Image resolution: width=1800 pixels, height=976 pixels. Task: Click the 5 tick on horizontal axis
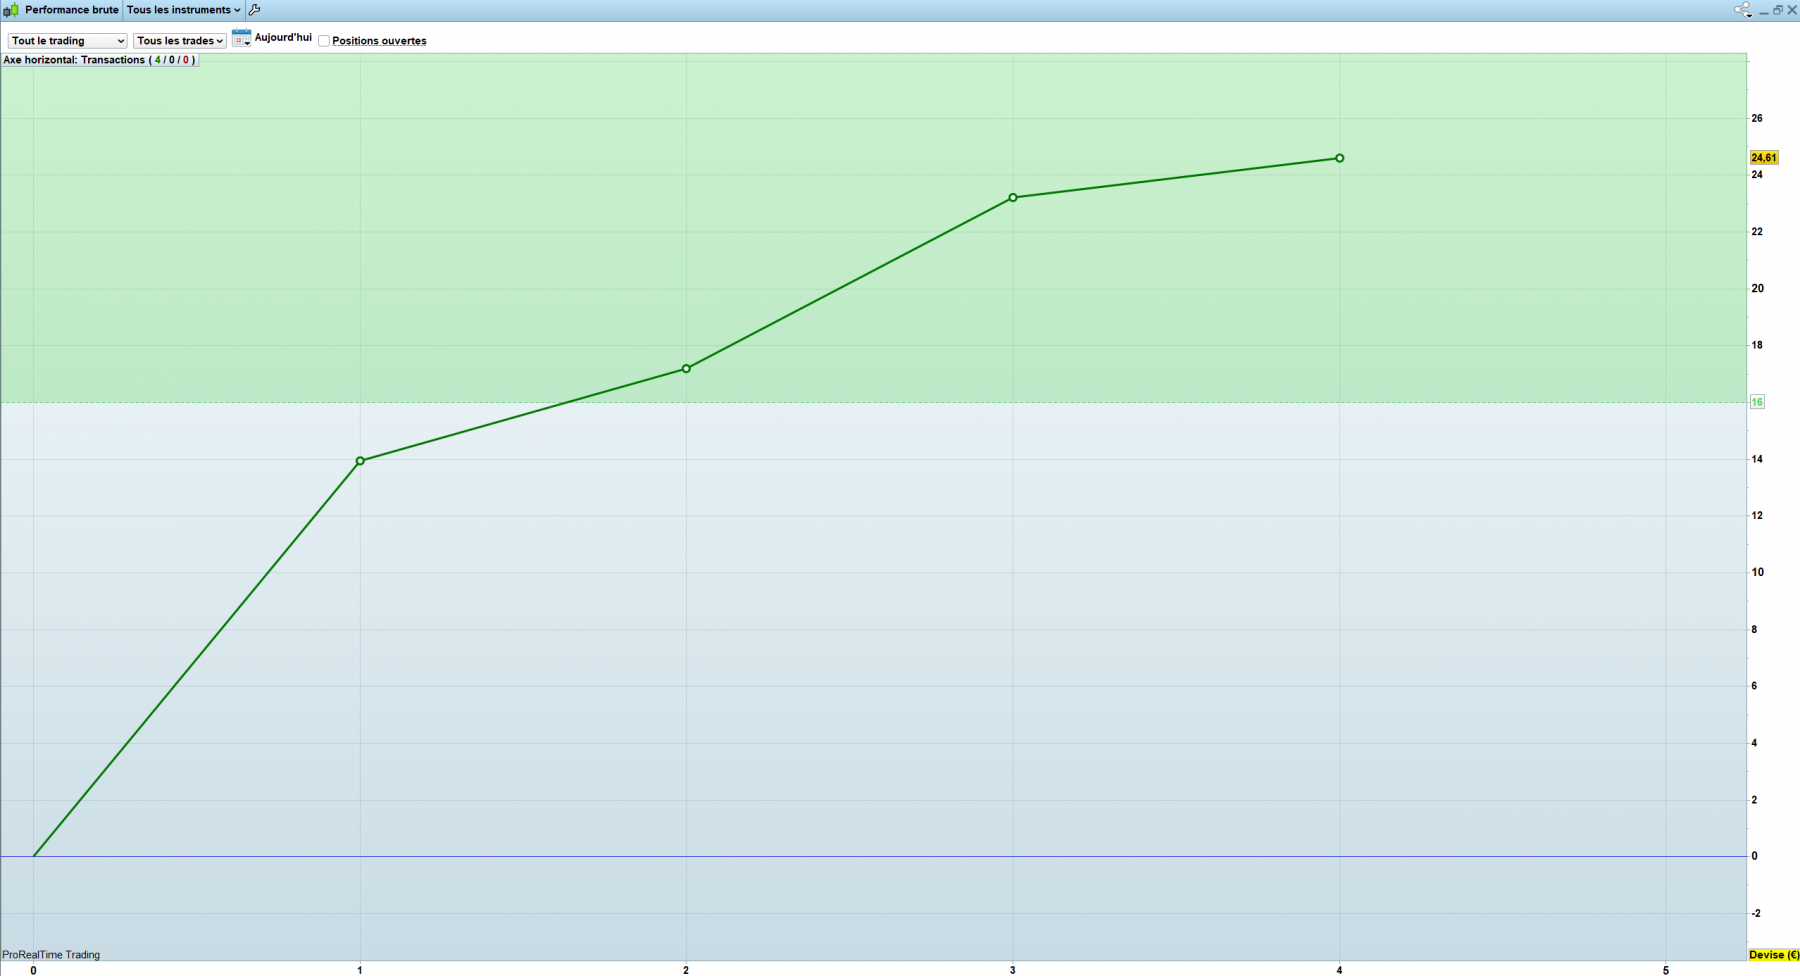1666,970
